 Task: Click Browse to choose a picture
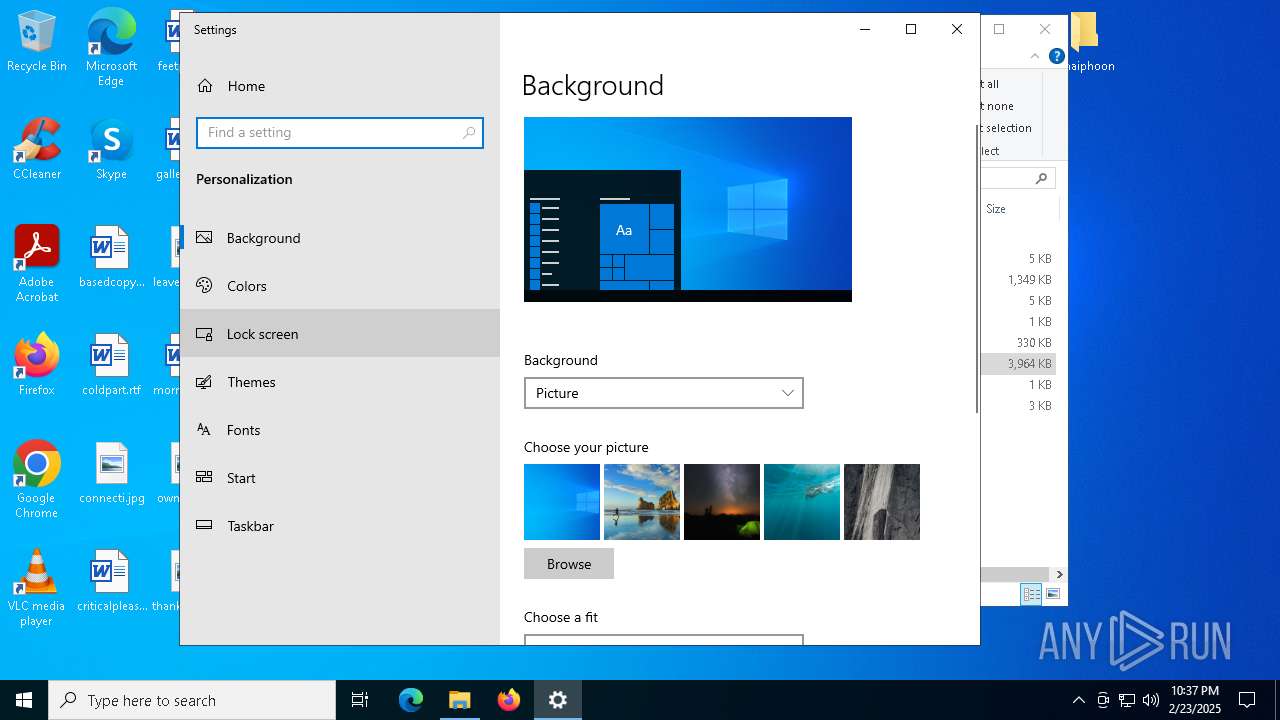pyautogui.click(x=568, y=564)
